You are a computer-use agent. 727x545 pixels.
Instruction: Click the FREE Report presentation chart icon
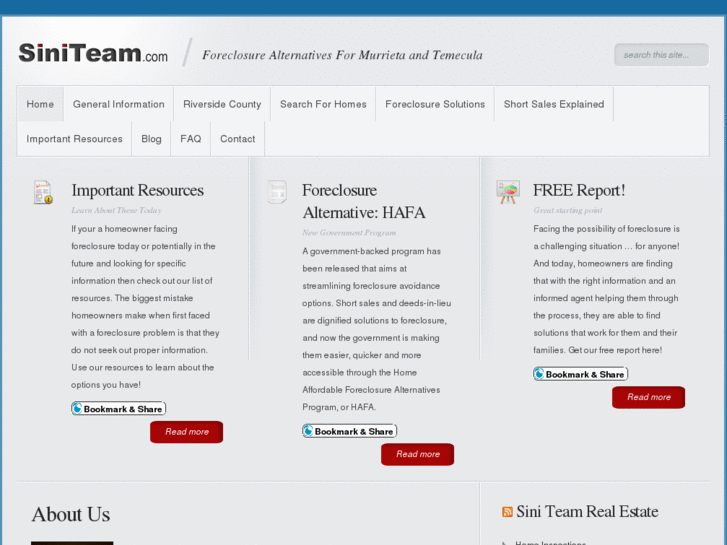pyautogui.click(x=508, y=192)
